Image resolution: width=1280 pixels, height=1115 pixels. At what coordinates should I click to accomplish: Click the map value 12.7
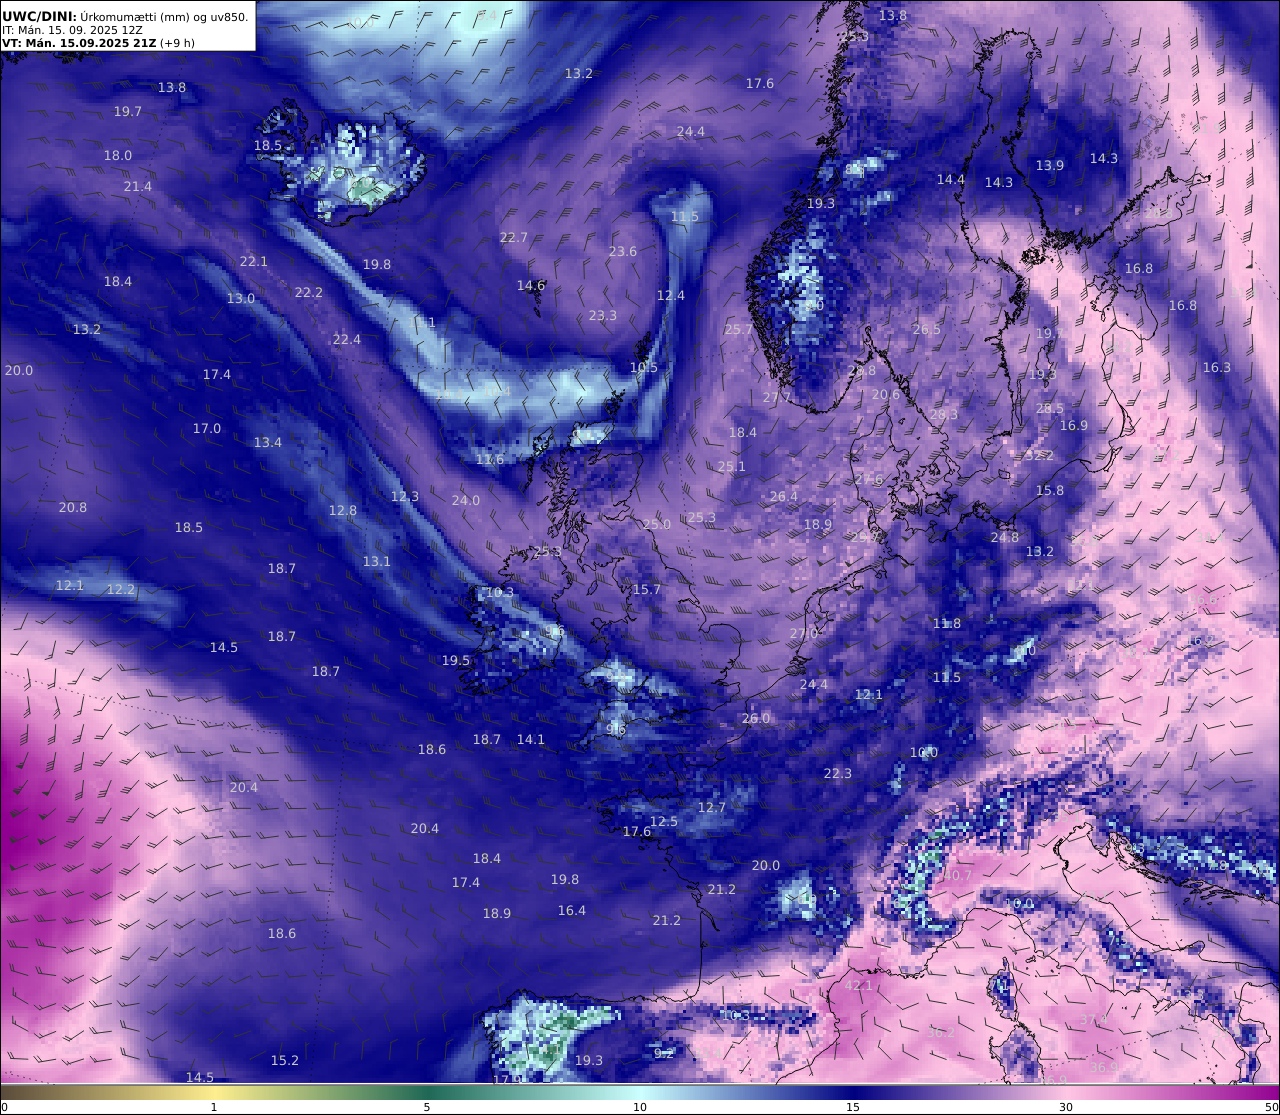tap(712, 808)
